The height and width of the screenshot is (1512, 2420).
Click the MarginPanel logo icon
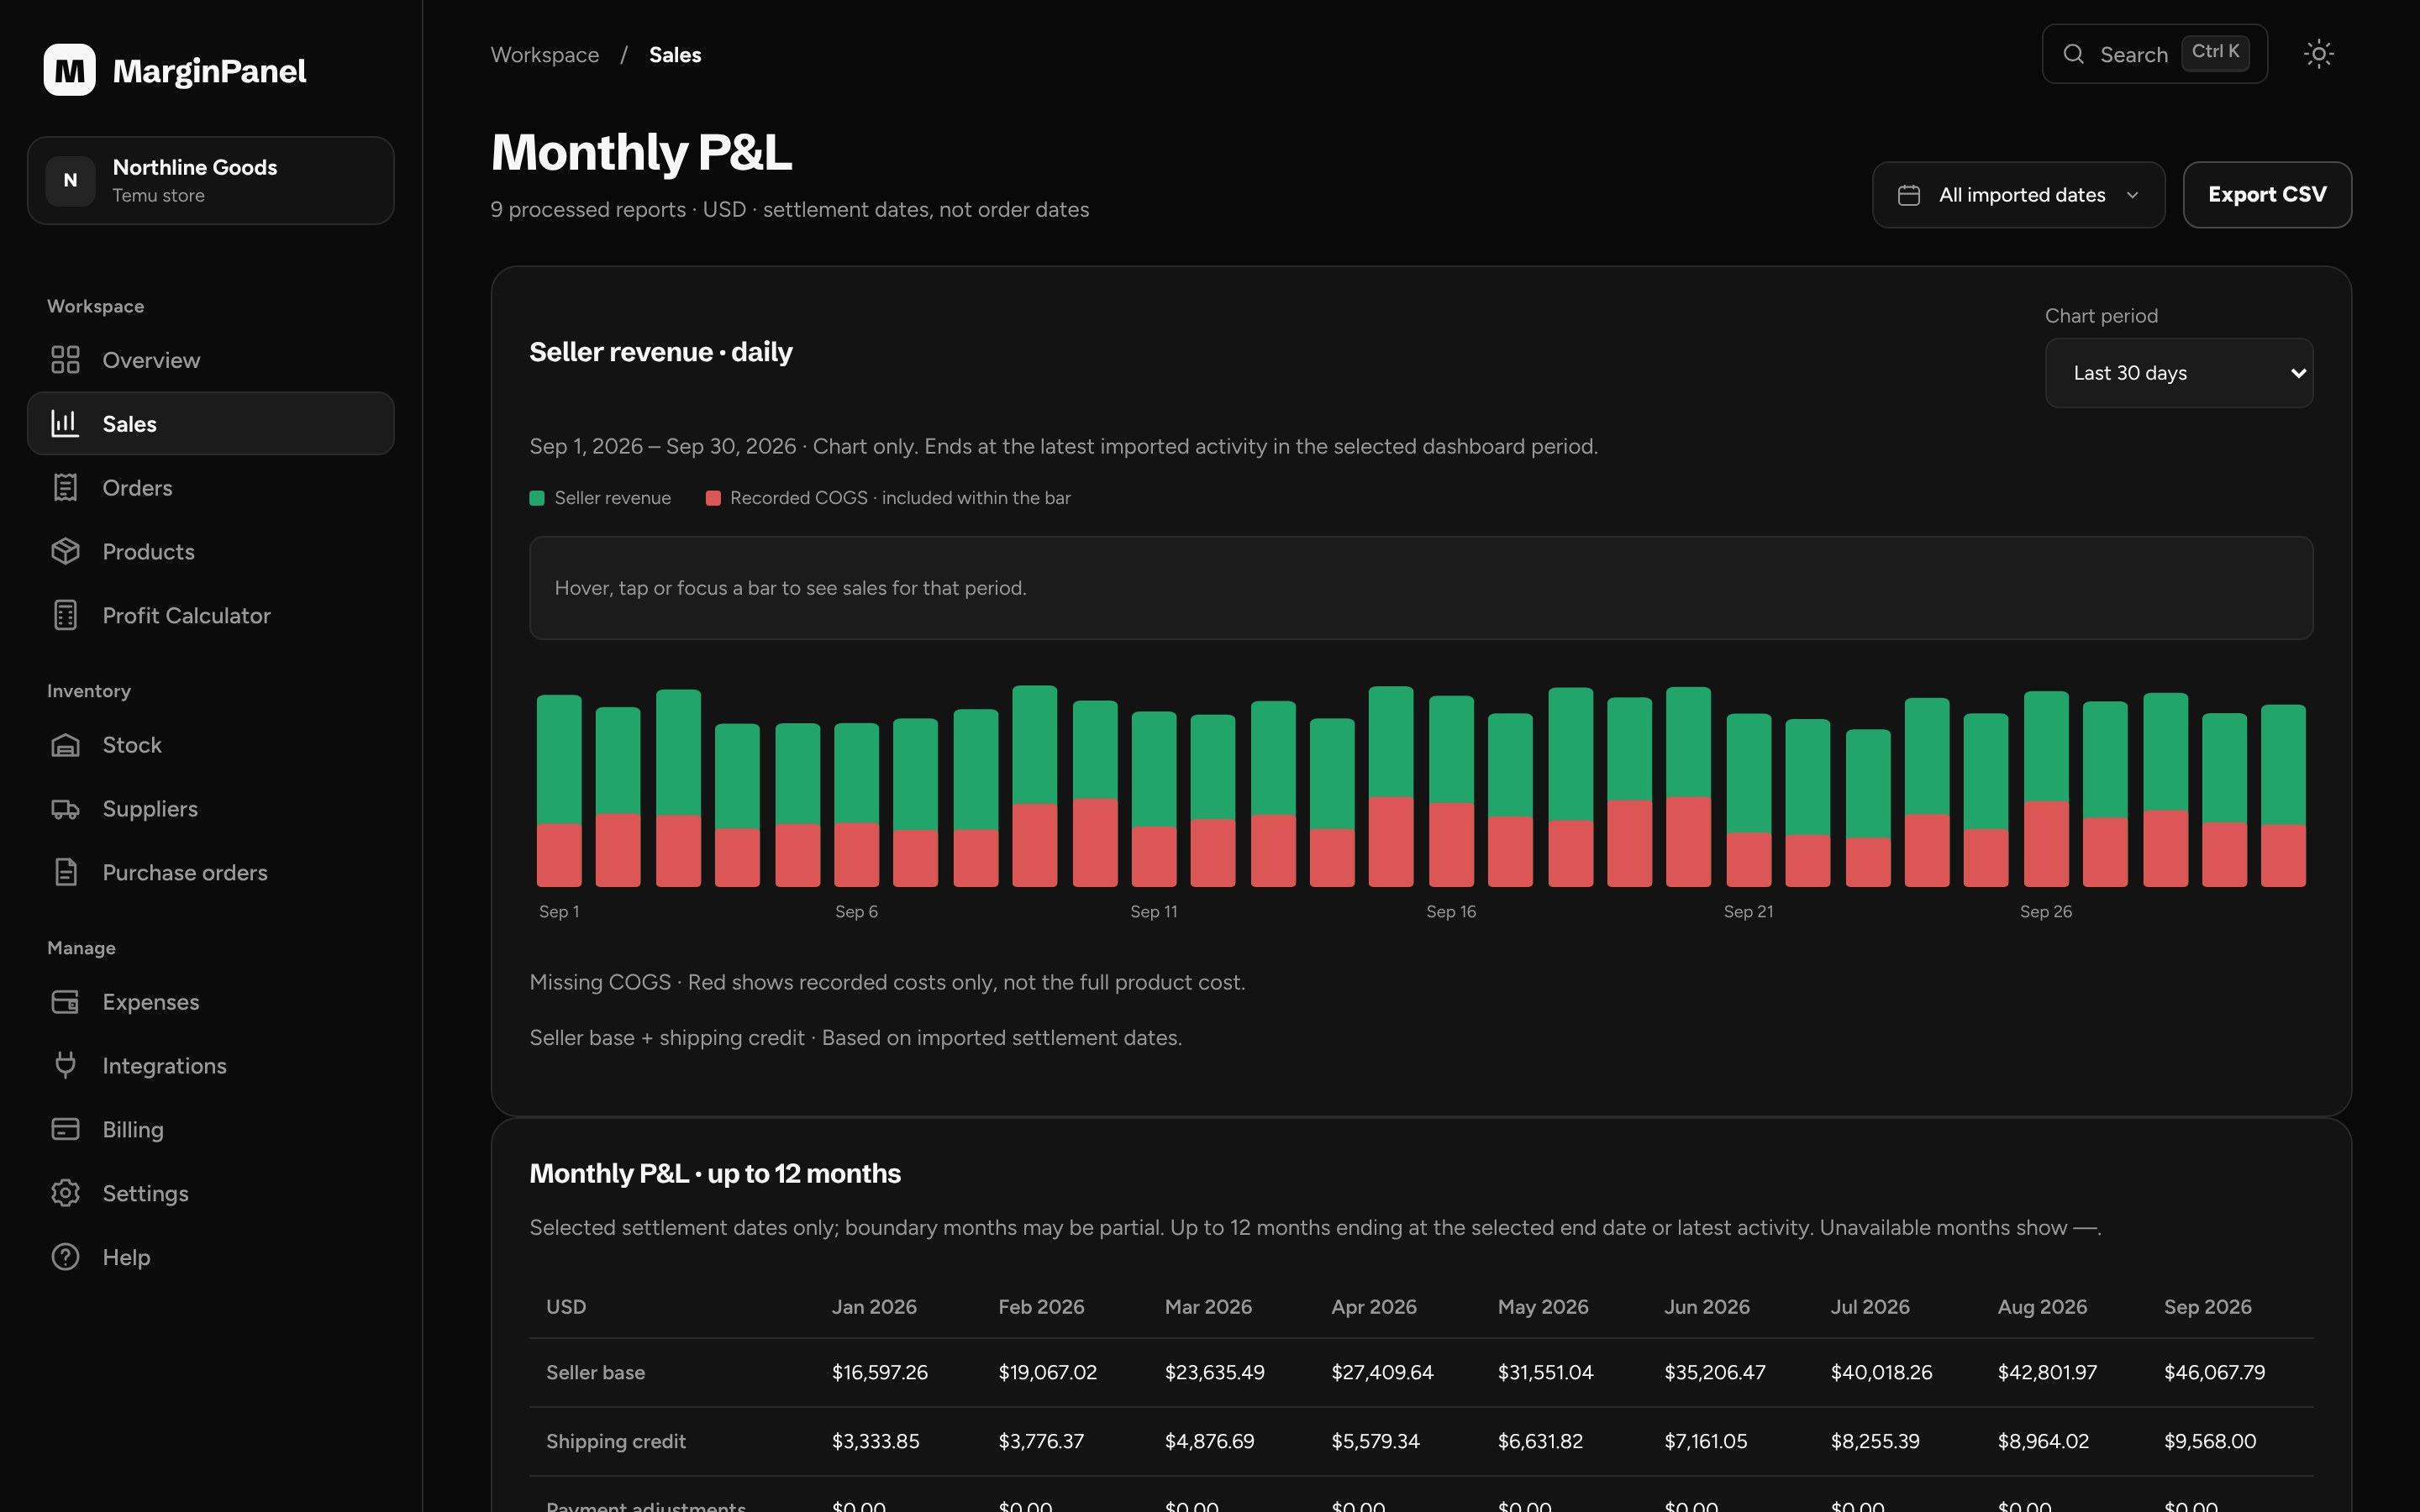pos(69,70)
